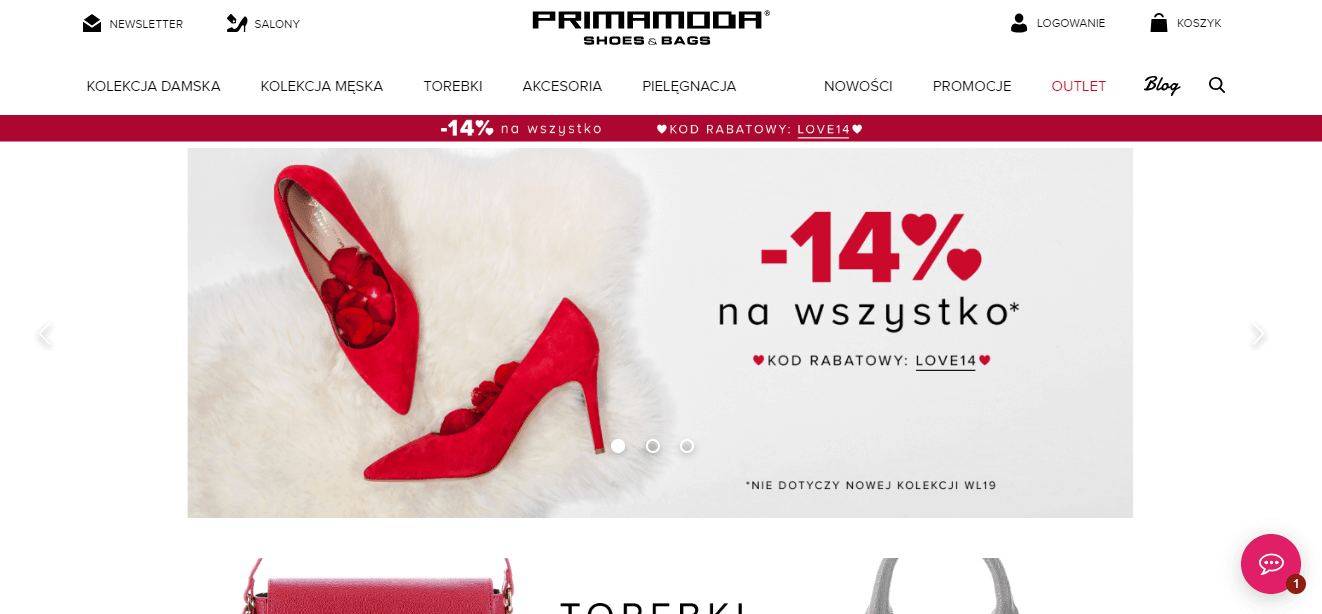This screenshot has width=1322, height=614.
Task: Go to the Primamoda logo homepage
Action: (x=651, y=27)
